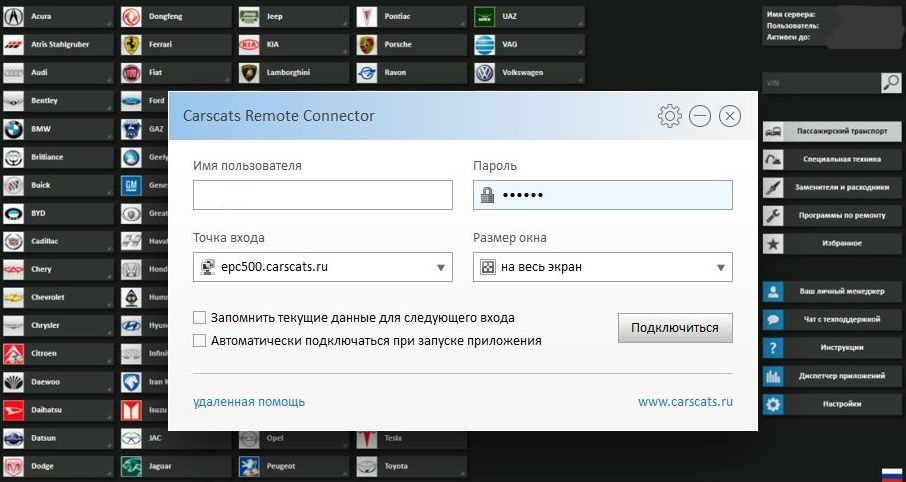
Task: Select the Daihatsu brand icon
Action: pyautogui.click(x=13, y=410)
